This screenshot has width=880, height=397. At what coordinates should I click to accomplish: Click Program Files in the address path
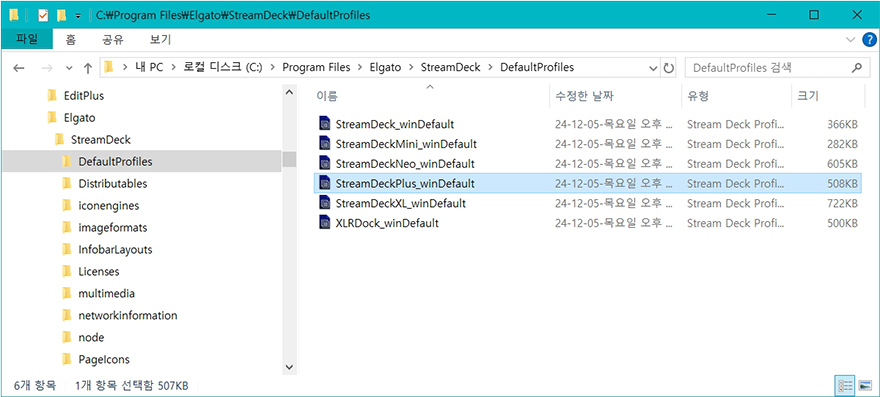[316, 67]
